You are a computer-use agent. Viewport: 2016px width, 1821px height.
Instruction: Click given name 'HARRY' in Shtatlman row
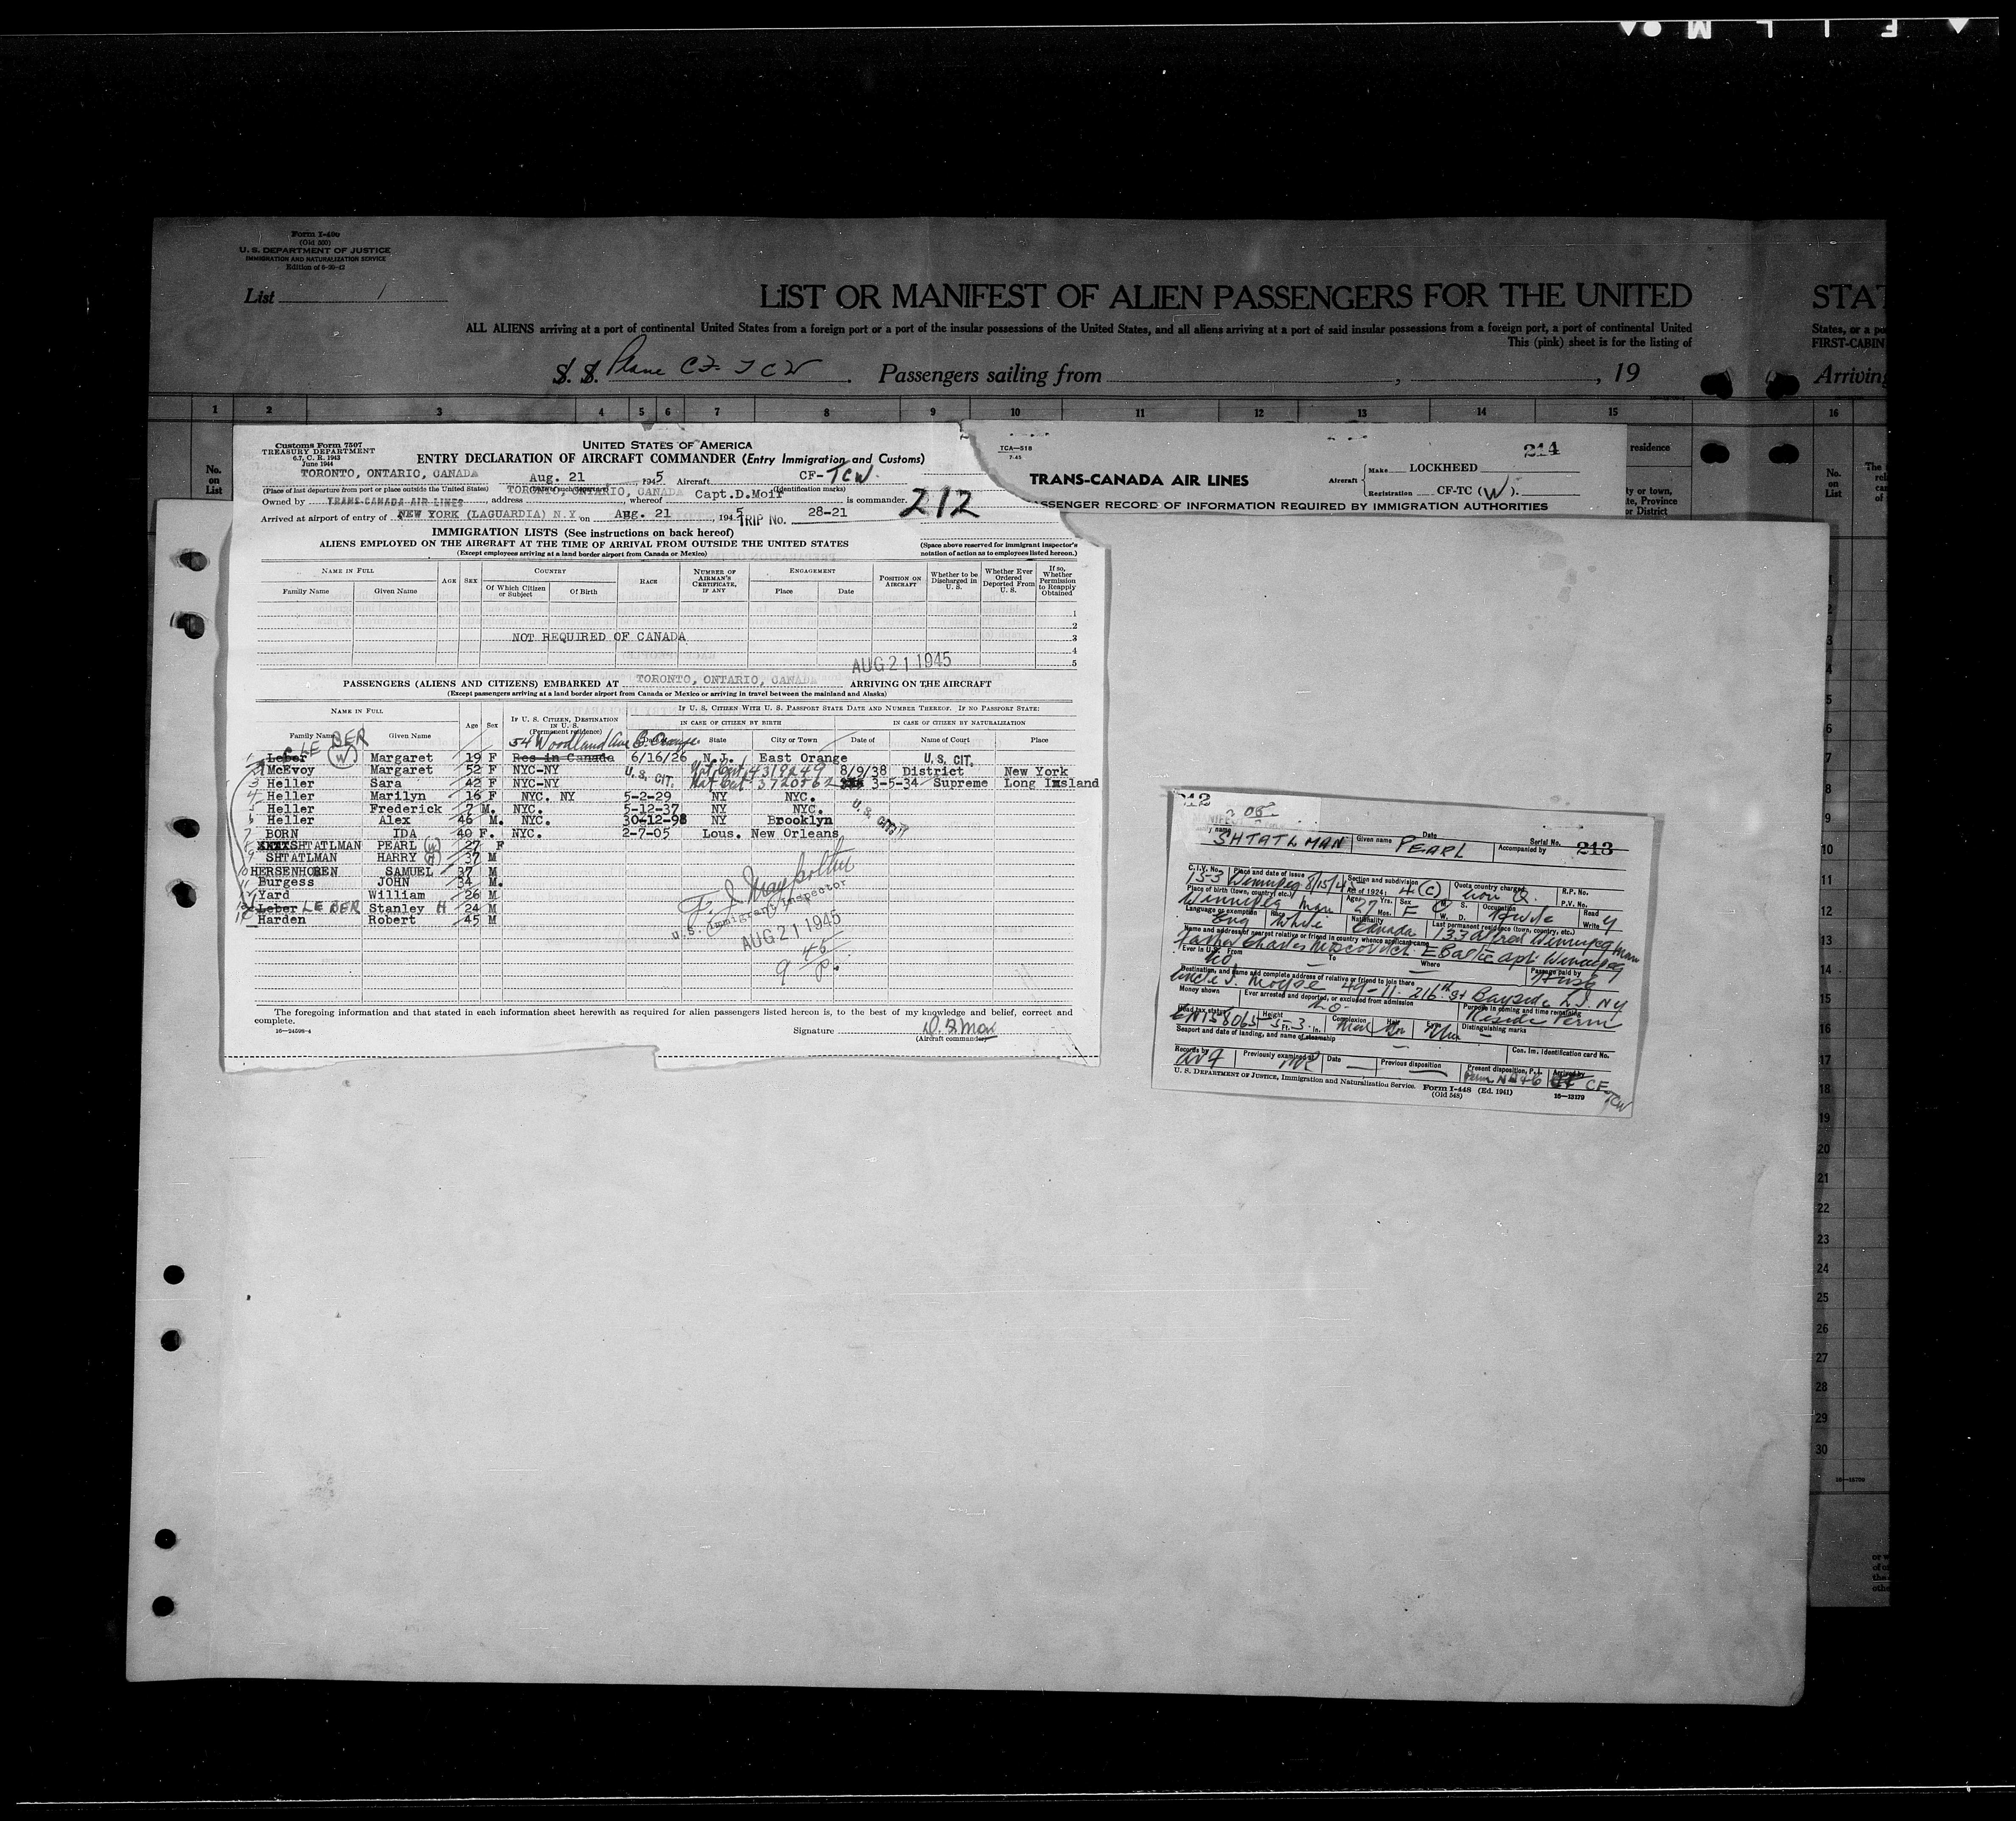[x=398, y=858]
